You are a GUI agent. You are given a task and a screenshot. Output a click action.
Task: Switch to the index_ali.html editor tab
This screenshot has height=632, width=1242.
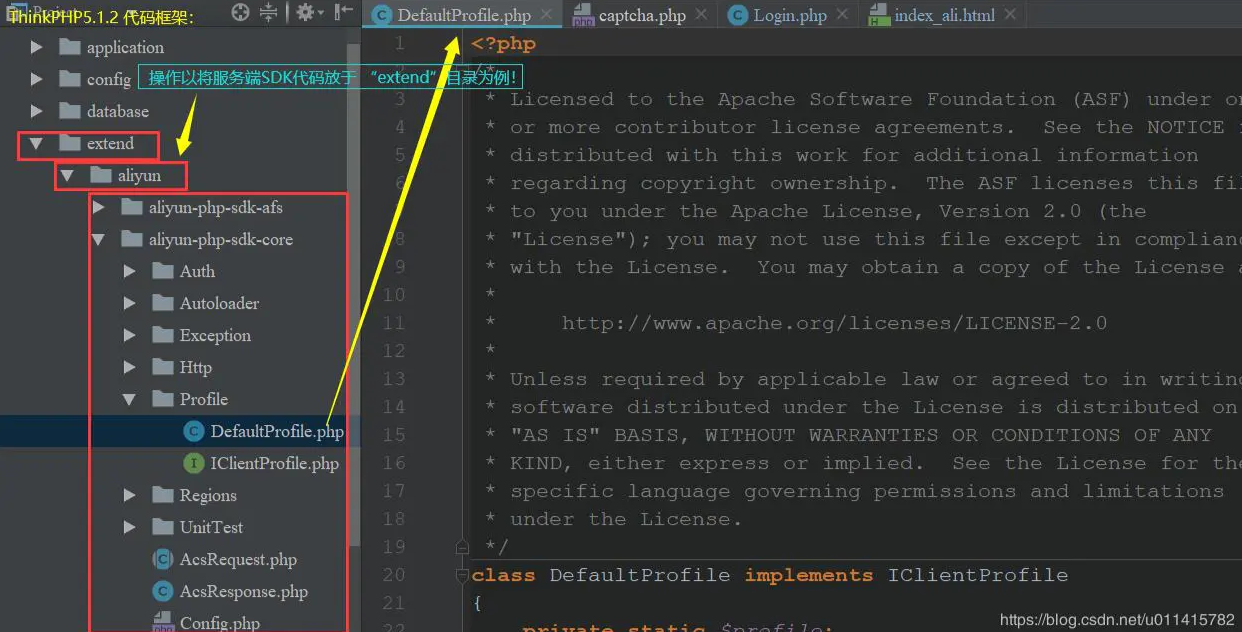coord(944,15)
